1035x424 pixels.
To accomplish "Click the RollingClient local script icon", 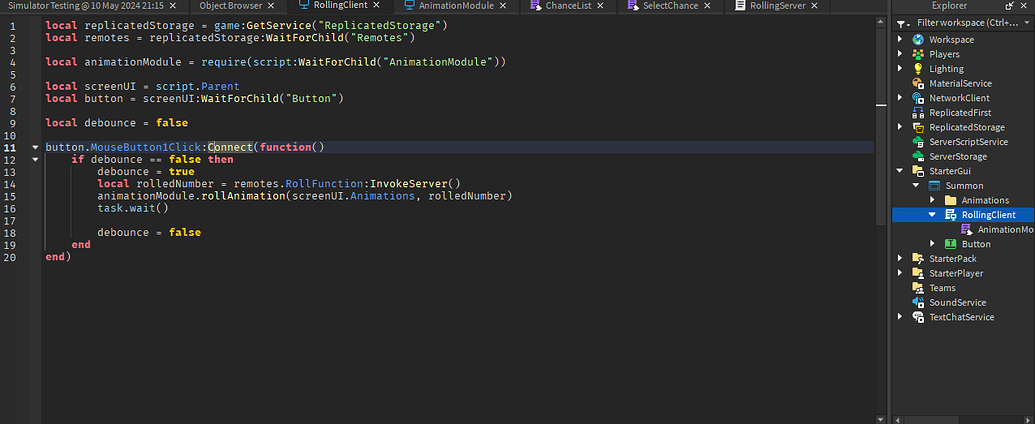I will point(951,215).
